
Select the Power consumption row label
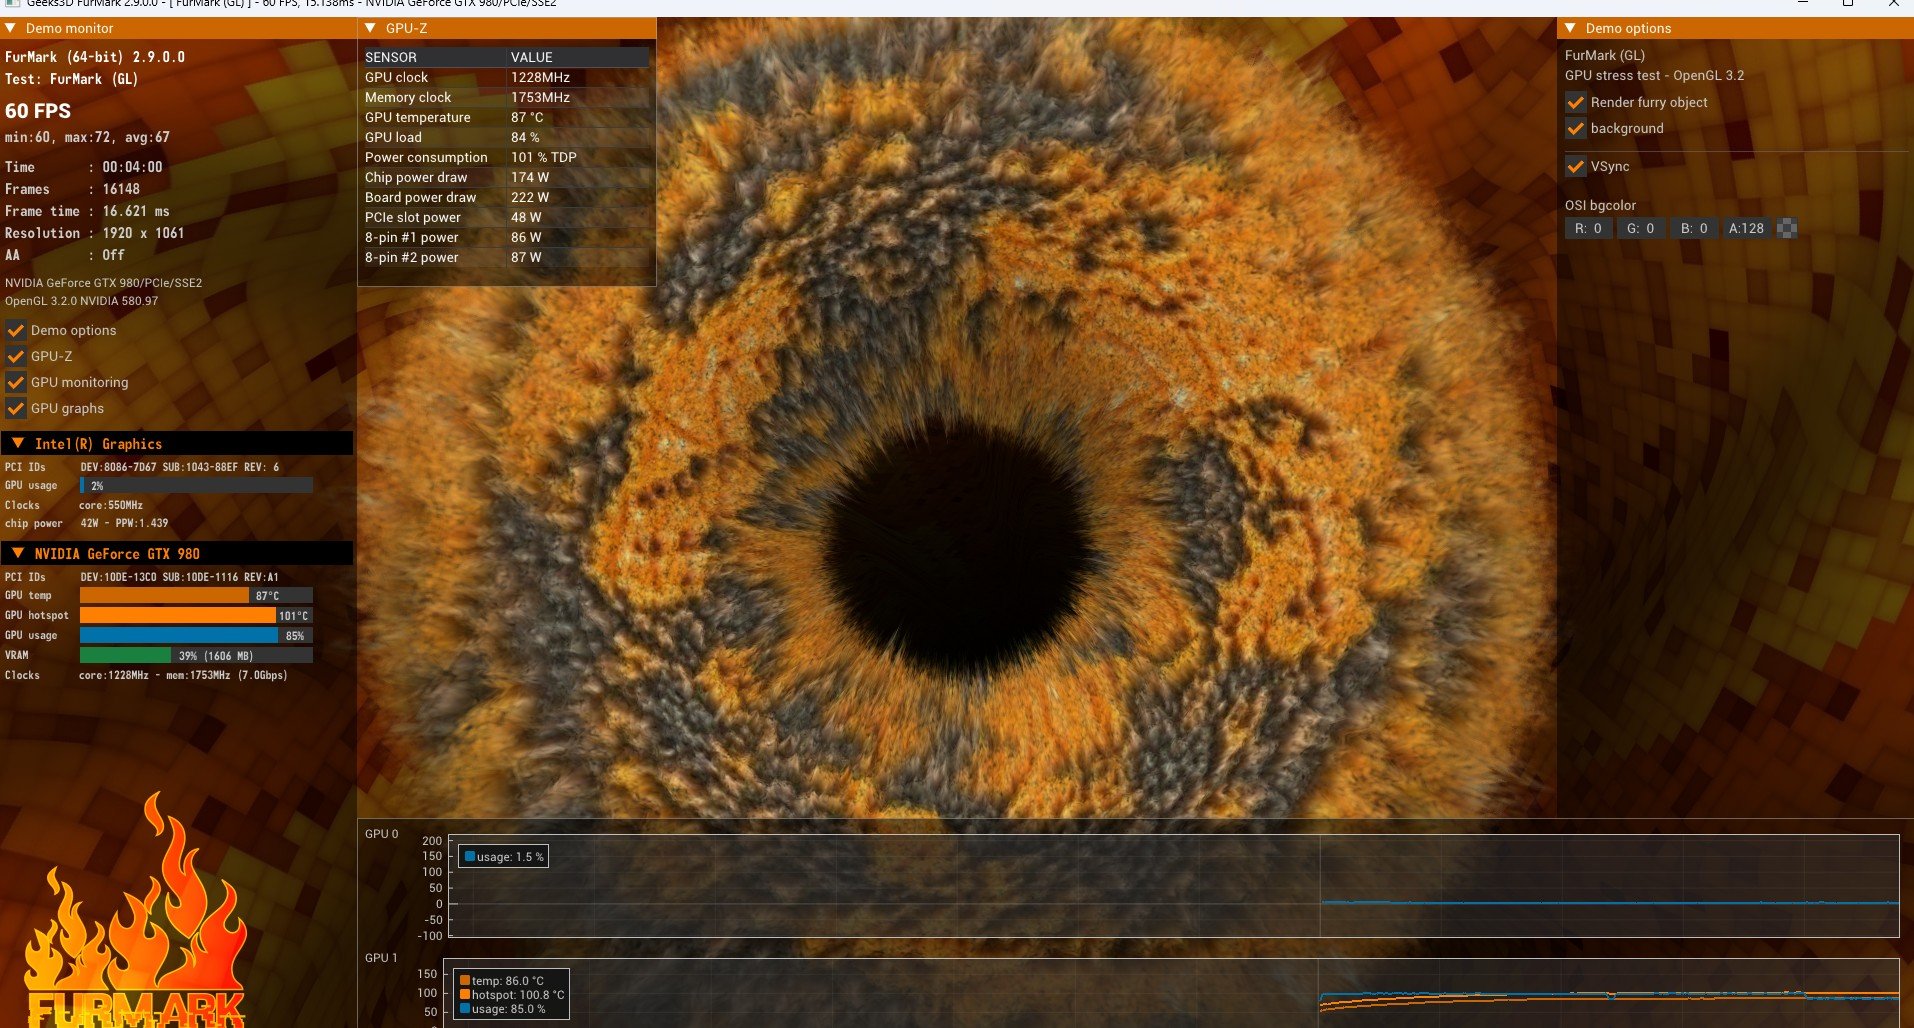(426, 157)
